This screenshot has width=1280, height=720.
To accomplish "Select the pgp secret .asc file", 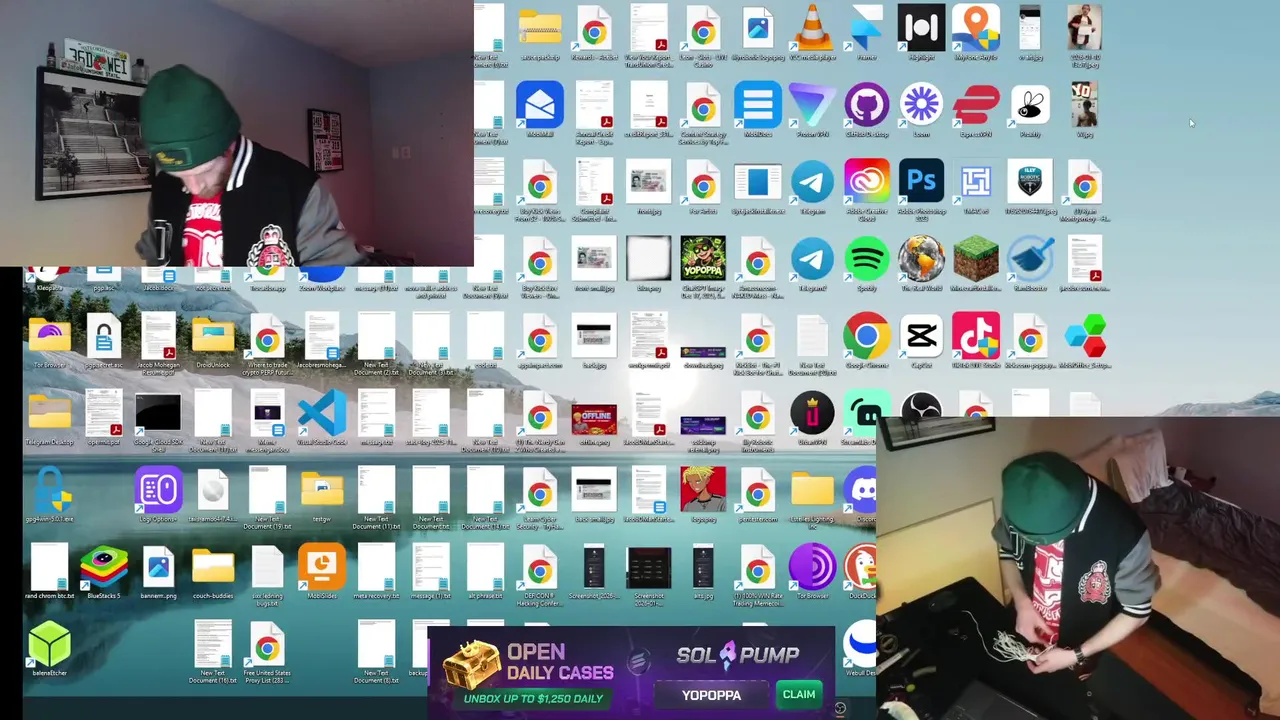I will (104, 336).
